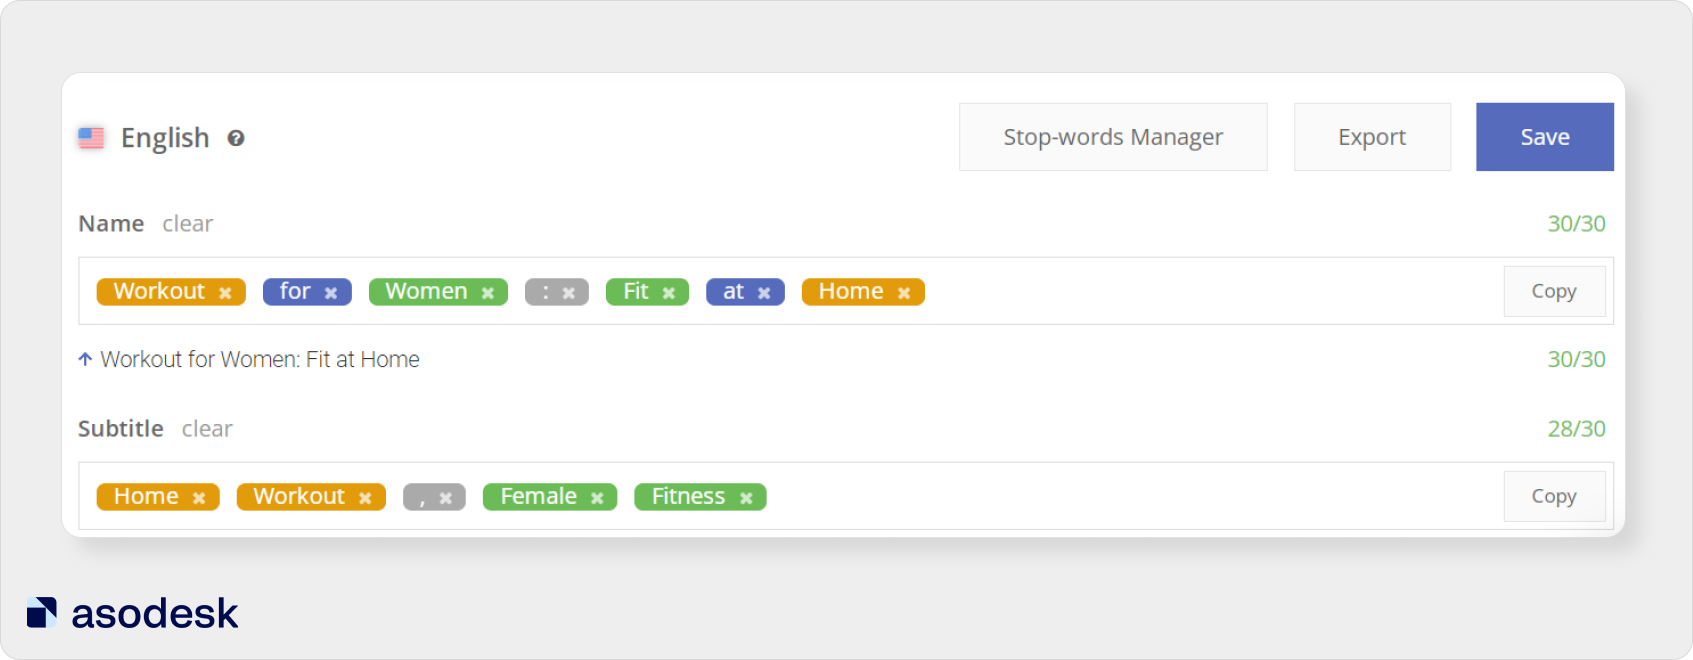Delete the "Women" keyword tag
The image size is (1693, 660).
[x=488, y=293]
